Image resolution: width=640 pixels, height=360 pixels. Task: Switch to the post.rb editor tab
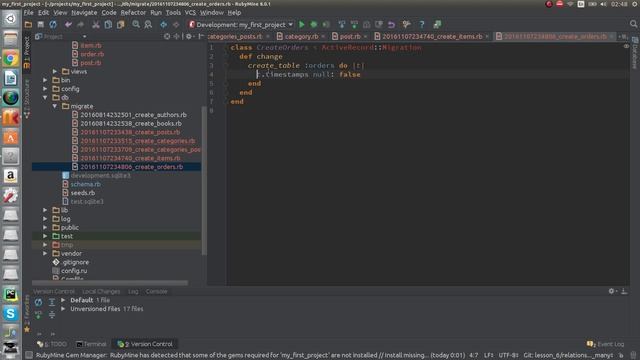click(350, 37)
